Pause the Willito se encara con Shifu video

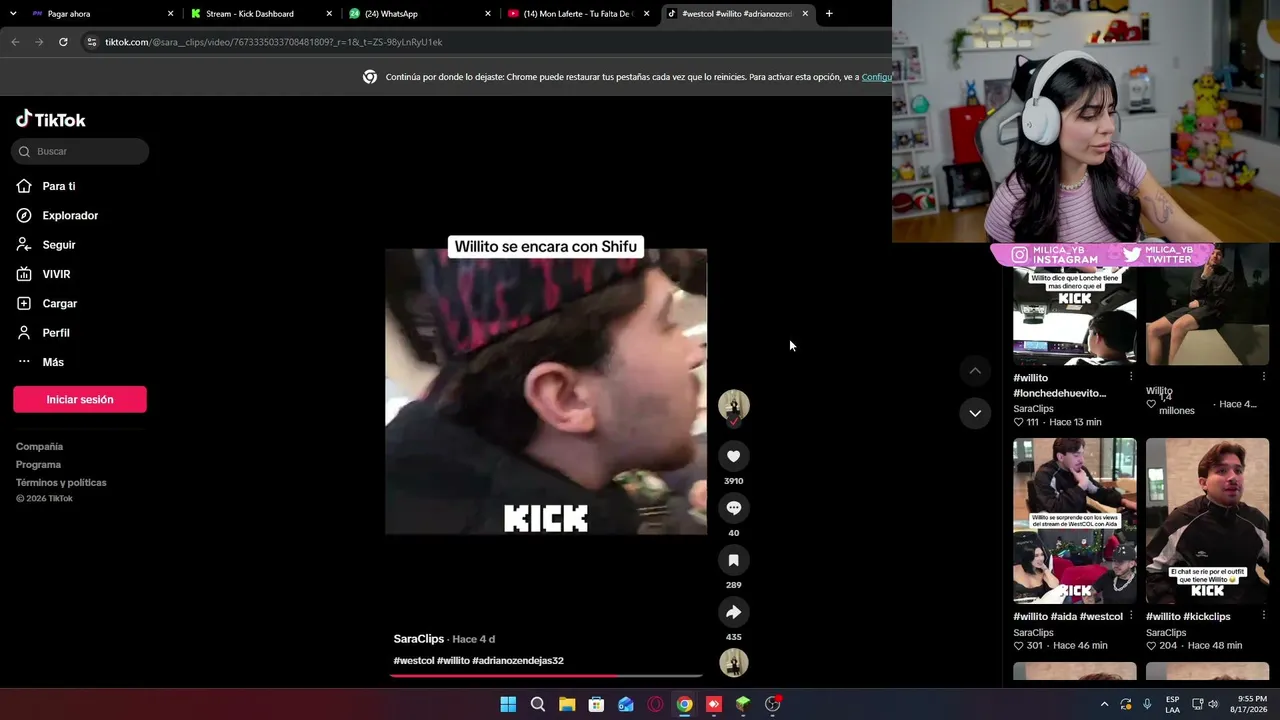click(x=546, y=391)
